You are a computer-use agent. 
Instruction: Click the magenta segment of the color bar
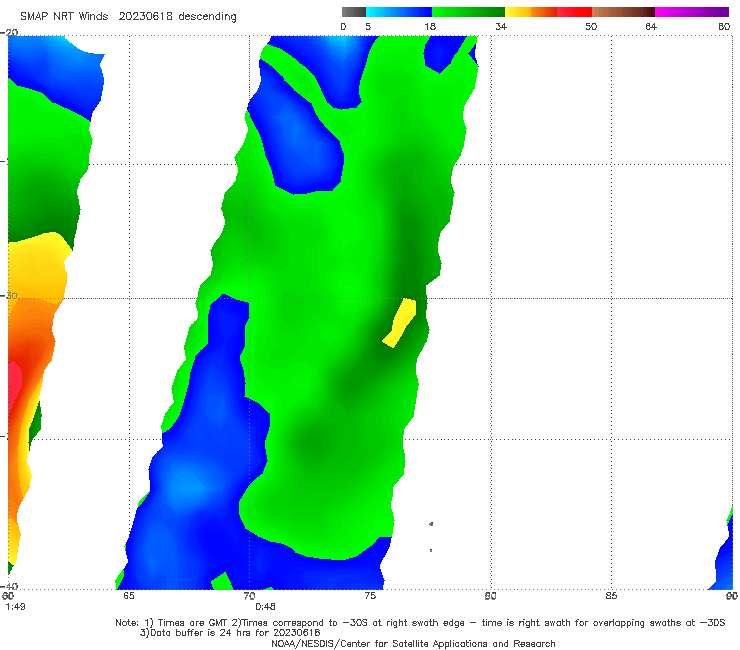[692, 12]
